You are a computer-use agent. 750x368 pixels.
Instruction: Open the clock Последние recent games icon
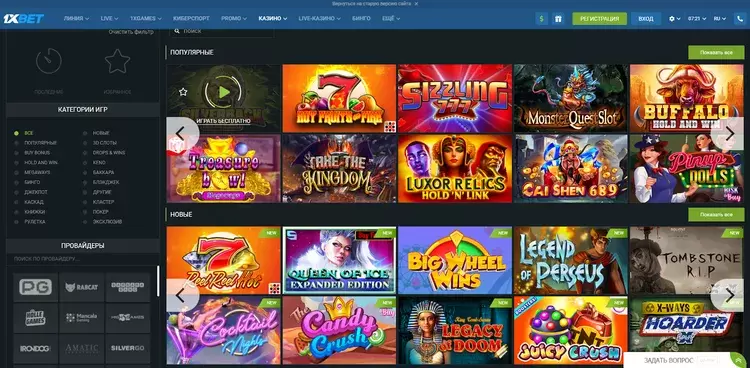pos(49,61)
